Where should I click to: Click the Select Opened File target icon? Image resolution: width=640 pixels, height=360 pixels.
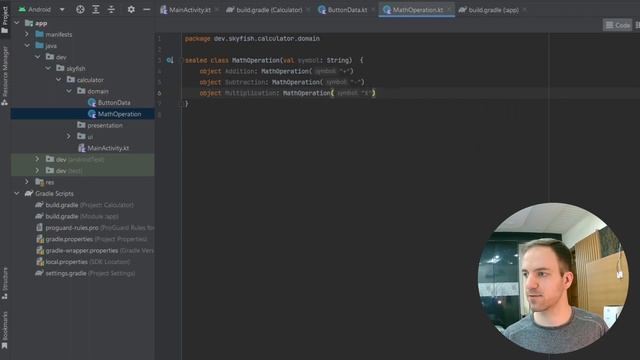(80, 9)
